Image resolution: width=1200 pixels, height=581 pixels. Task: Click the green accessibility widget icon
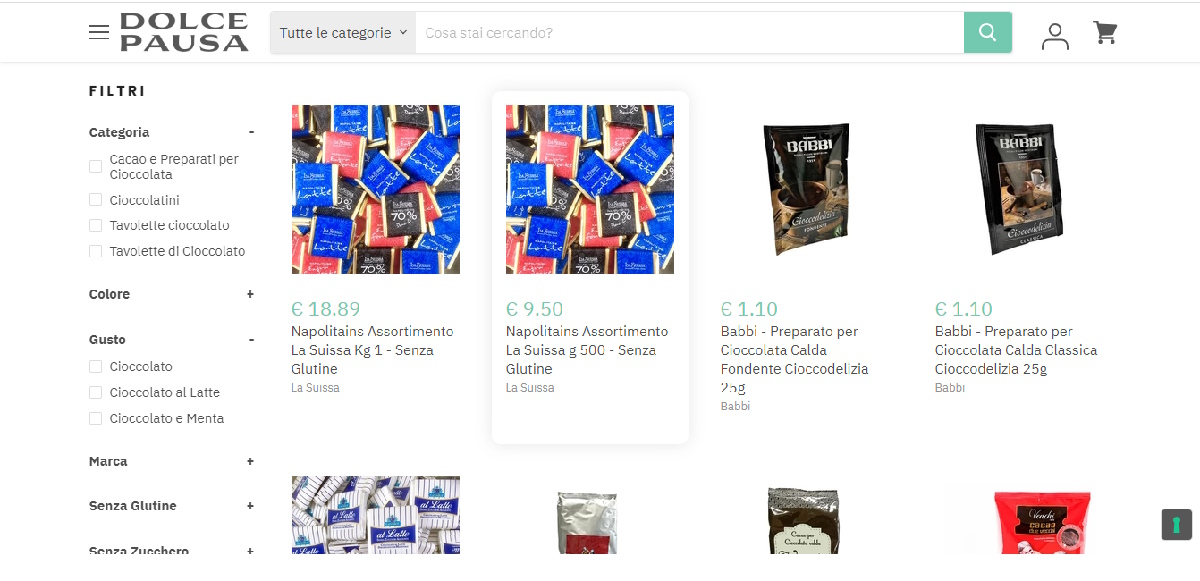coord(1176,524)
